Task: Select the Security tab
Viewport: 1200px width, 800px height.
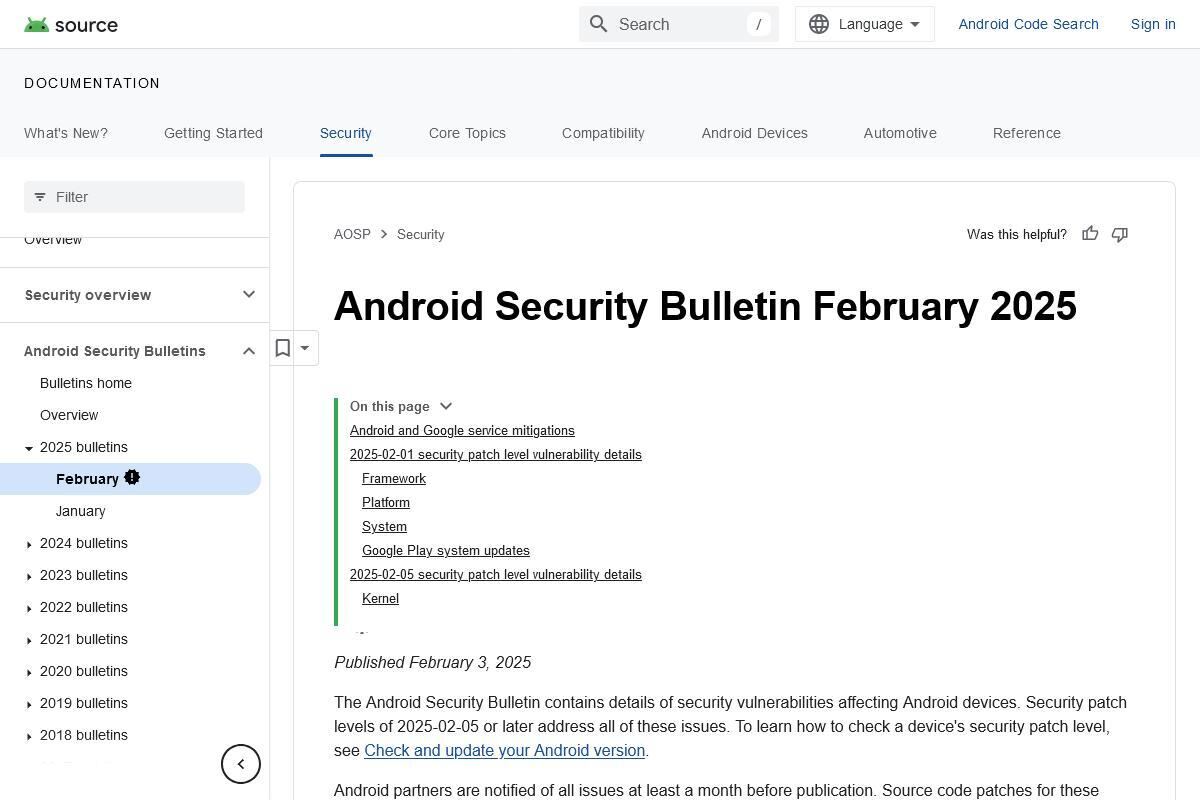Action: pos(346,133)
